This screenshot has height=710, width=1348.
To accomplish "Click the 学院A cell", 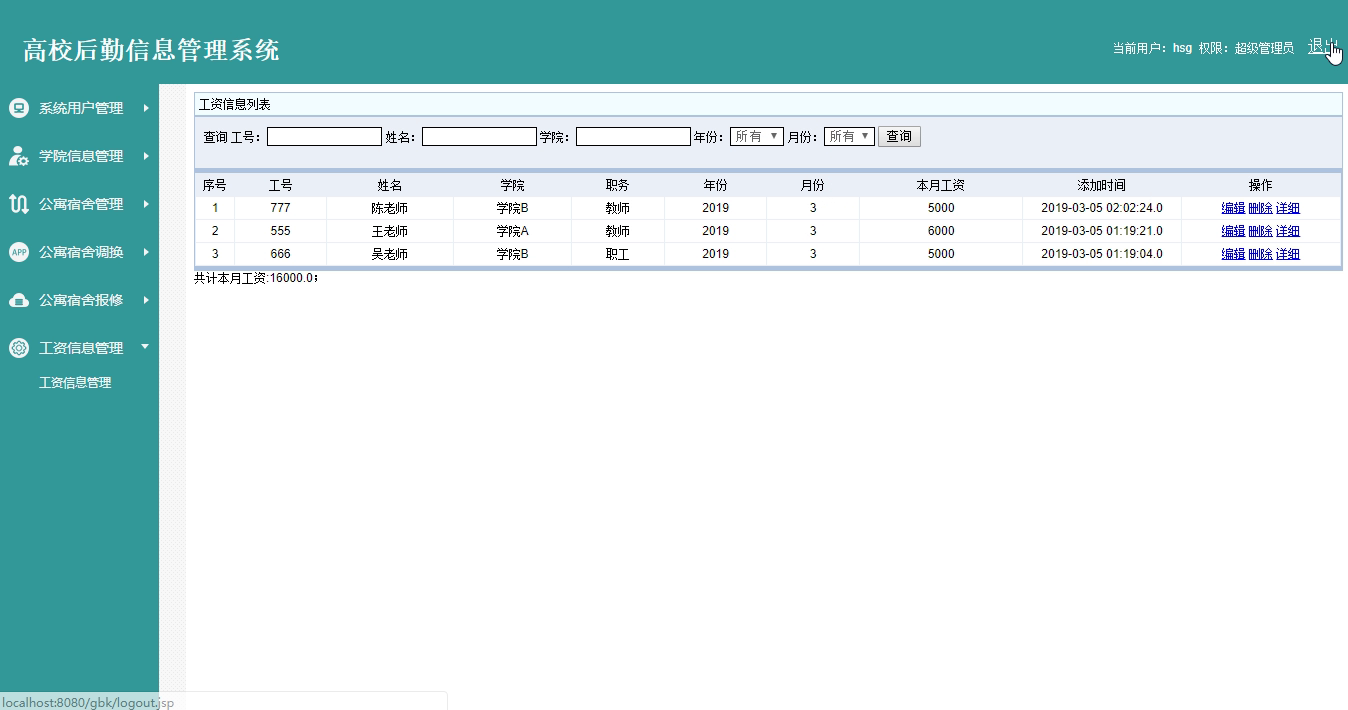I will pos(513,231).
